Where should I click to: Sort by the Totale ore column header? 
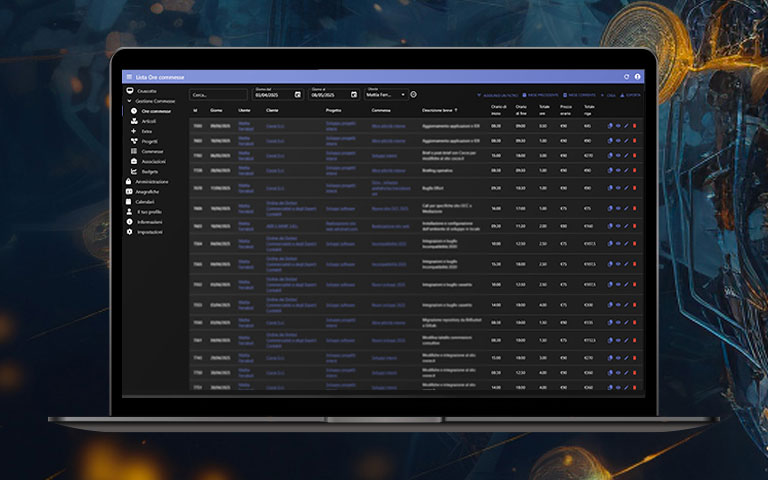pos(544,110)
